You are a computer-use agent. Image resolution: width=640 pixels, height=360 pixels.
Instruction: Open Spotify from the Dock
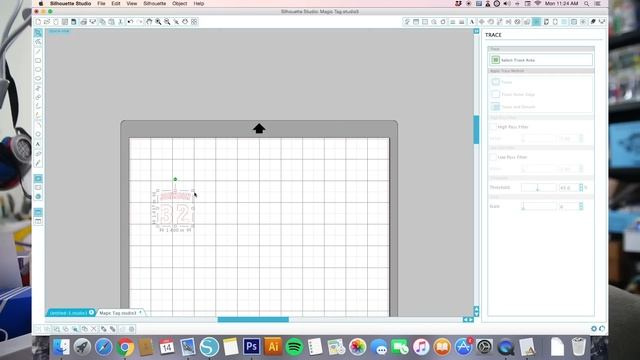tap(294, 347)
